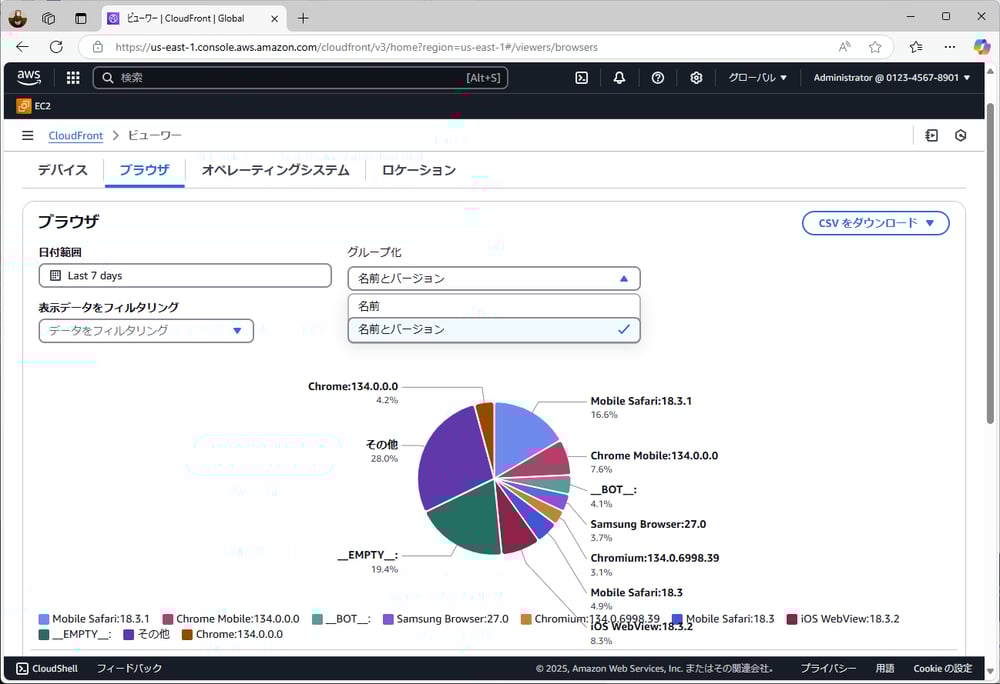
Task: Click the page vertical scrollbar
Action: pyautogui.click(x=990, y=263)
